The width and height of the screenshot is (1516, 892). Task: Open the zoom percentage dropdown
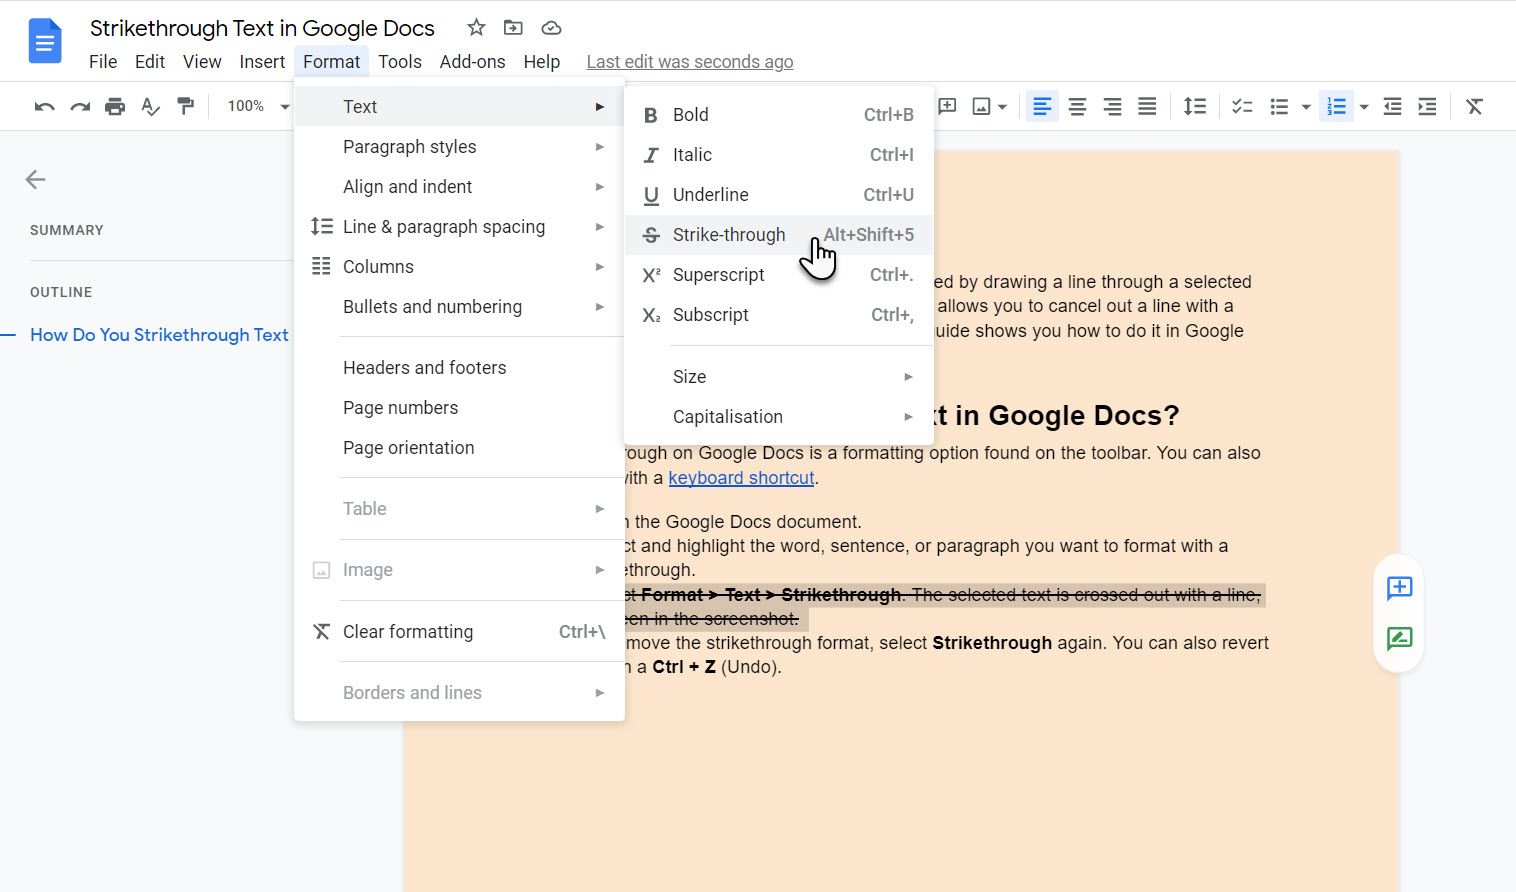(254, 105)
